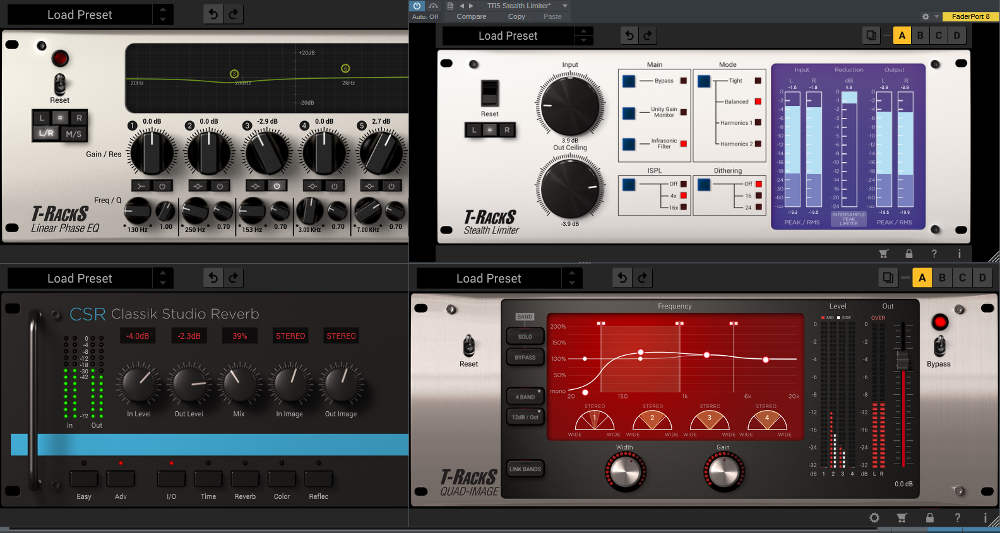This screenshot has width=1000, height=533.
Task: Open Load Preset dropdown on Quad-Image
Action: [x=489, y=278]
